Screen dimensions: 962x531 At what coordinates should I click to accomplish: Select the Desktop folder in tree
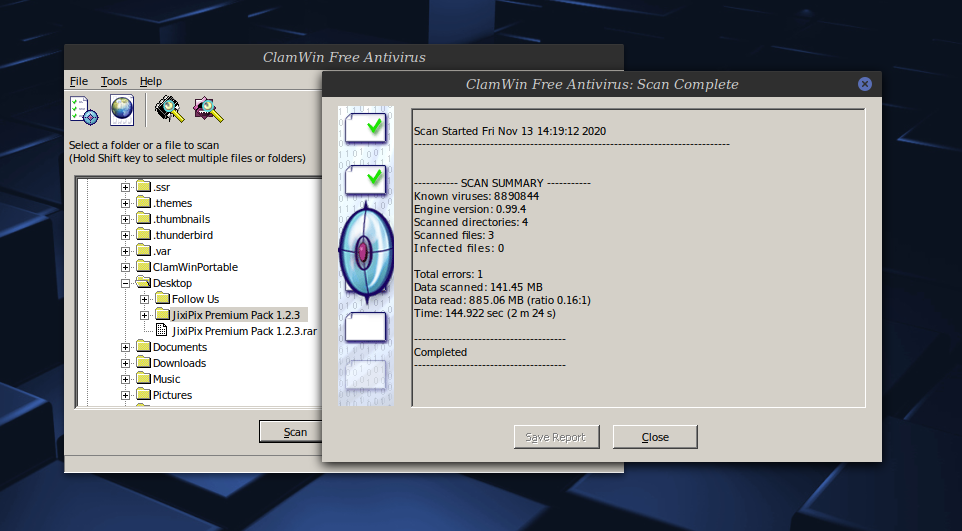tap(172, 283)
